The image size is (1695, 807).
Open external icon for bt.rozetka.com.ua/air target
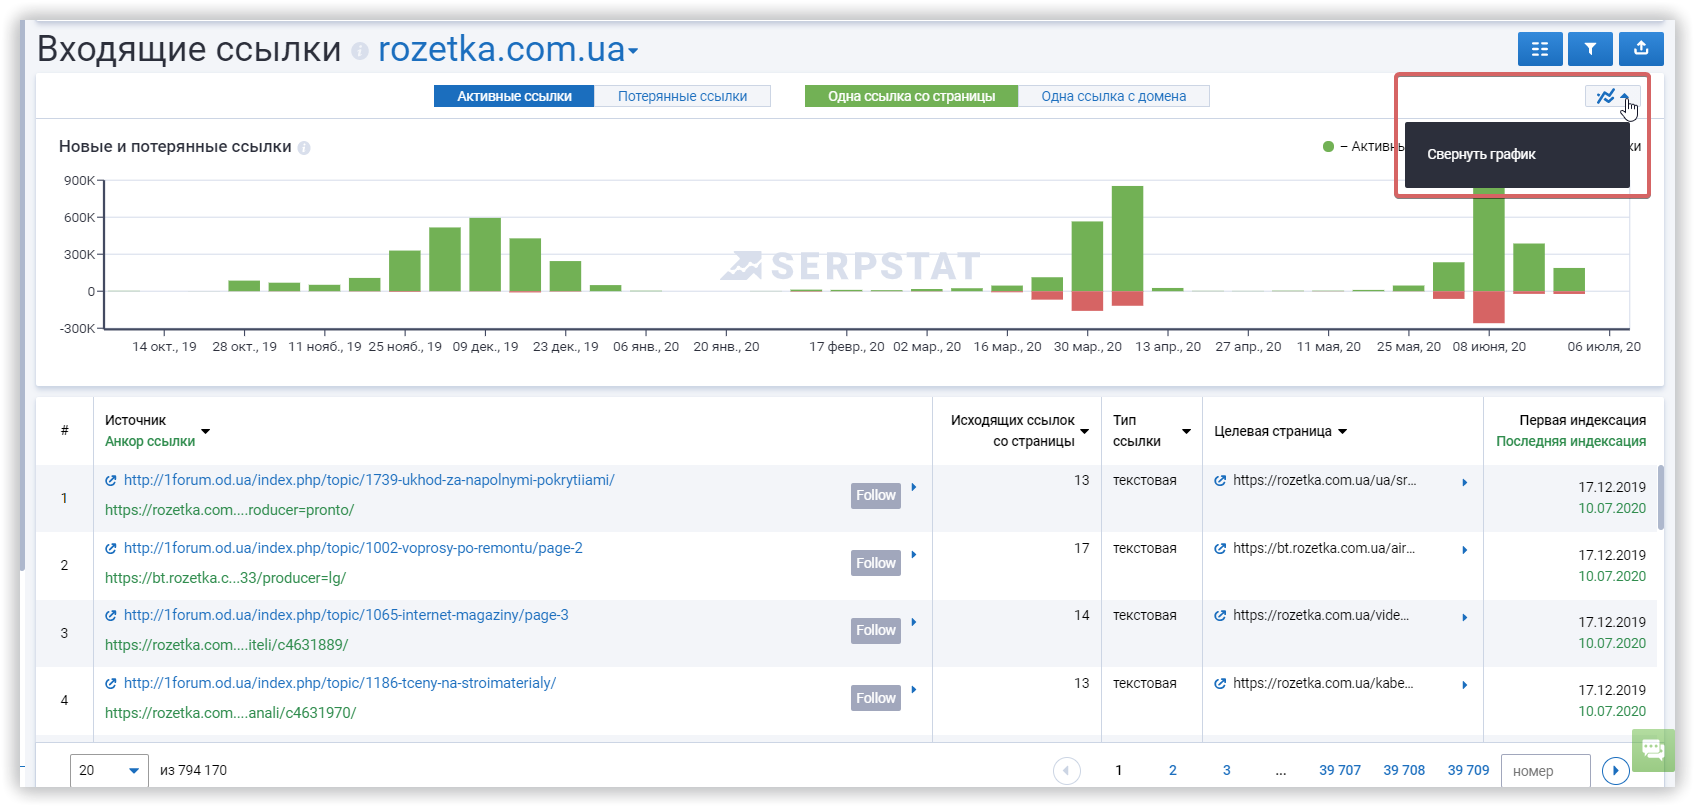click(x=1220, y=549)
